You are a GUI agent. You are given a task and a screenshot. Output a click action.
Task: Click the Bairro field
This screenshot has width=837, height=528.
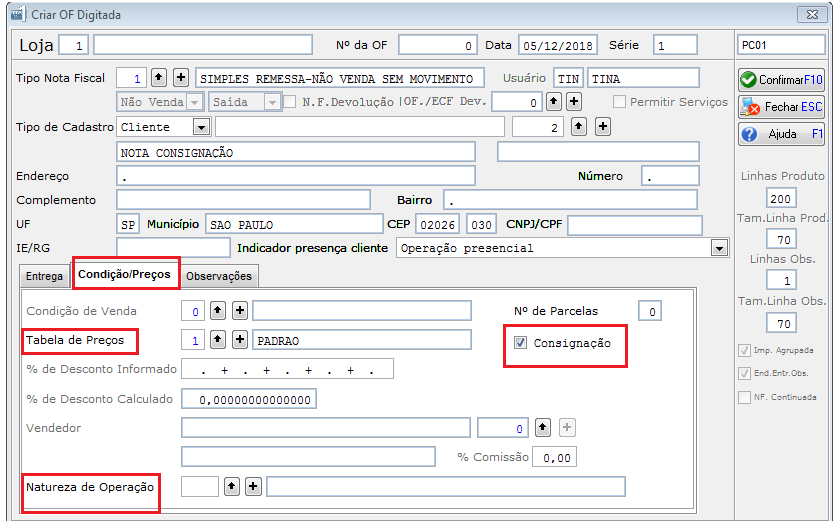pos(570,200)
